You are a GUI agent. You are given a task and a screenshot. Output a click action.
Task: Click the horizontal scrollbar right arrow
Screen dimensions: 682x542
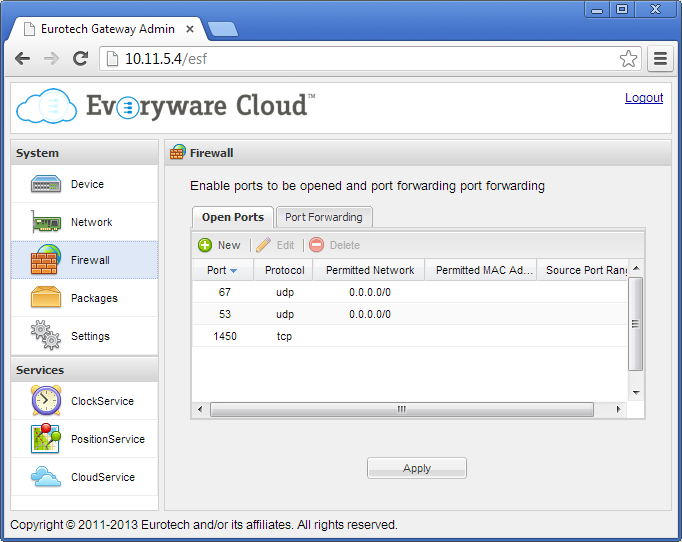point(618,409)
